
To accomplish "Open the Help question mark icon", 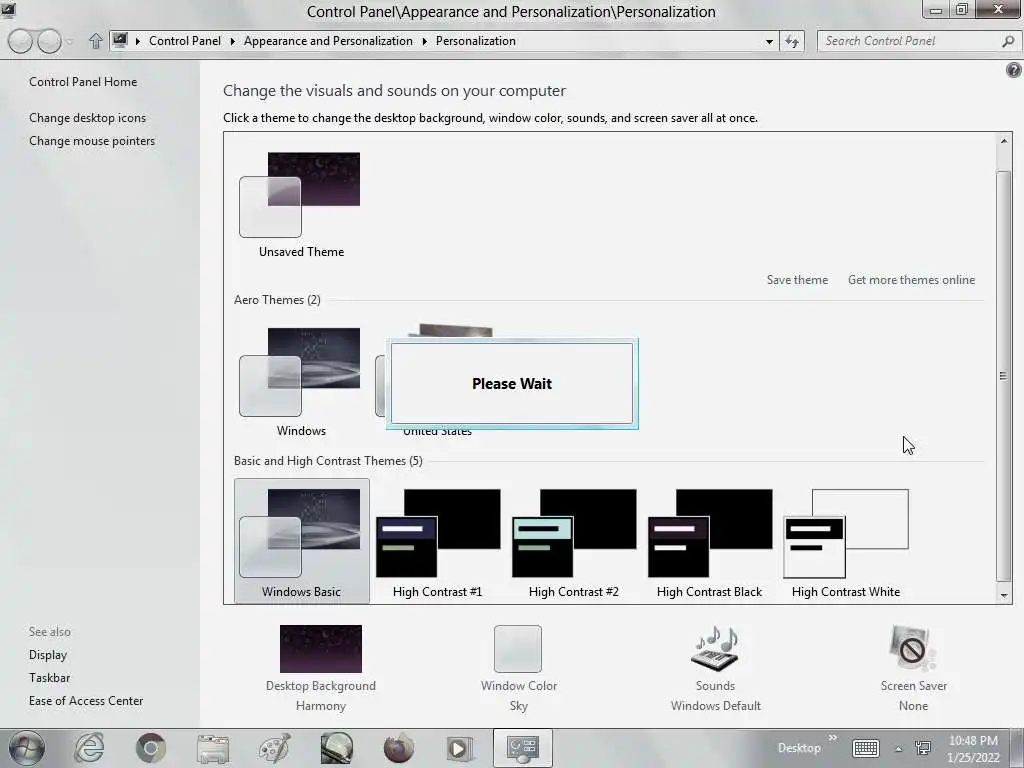I will point(1014,70).
